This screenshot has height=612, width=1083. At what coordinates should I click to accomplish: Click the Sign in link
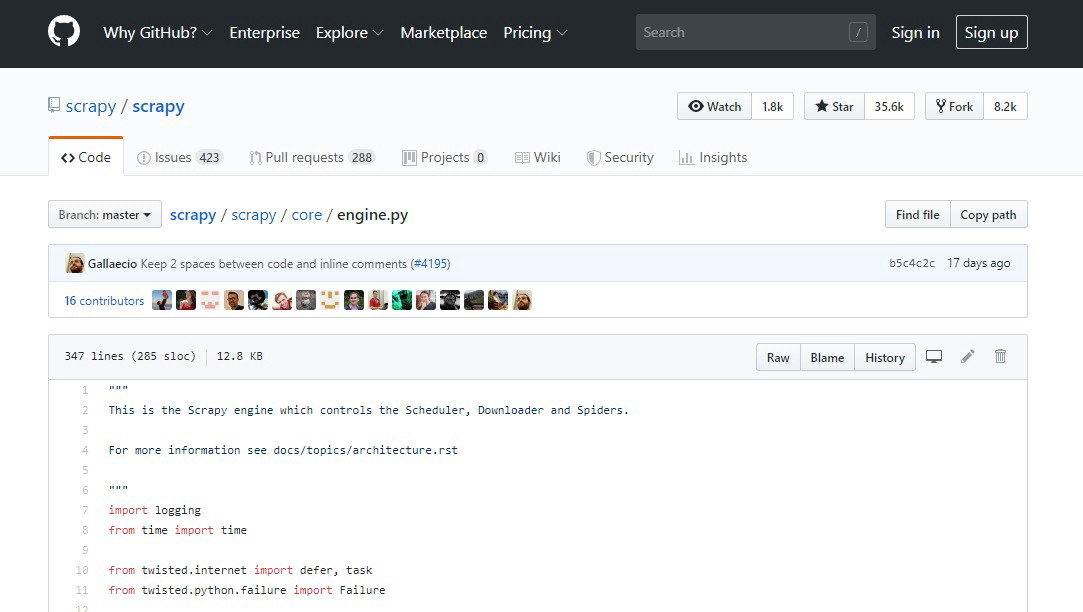coord(915,32)
